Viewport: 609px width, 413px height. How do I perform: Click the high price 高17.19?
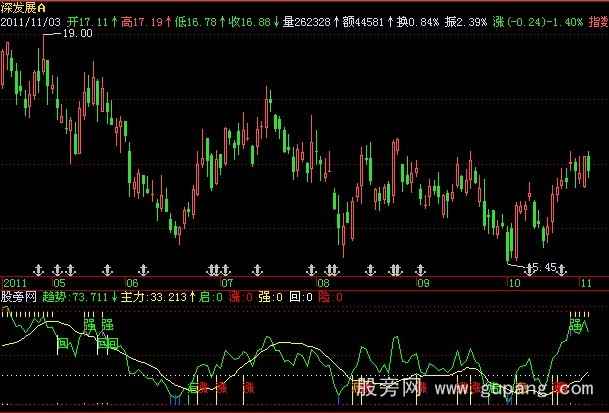coord(142,22)
